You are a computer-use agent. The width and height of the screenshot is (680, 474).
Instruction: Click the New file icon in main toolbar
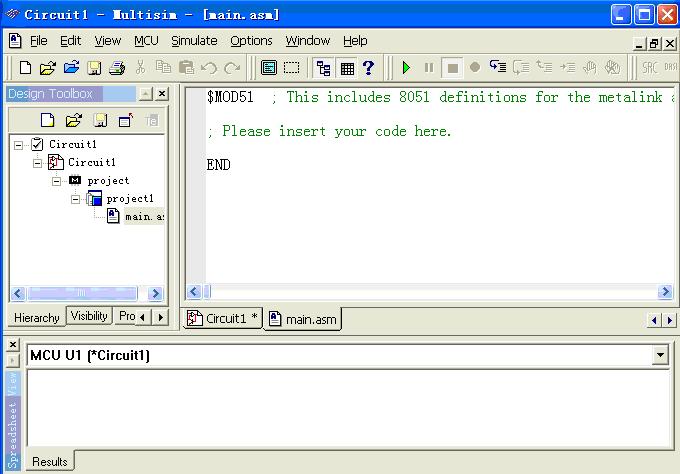pyautogui.click(x=26, y=68)
